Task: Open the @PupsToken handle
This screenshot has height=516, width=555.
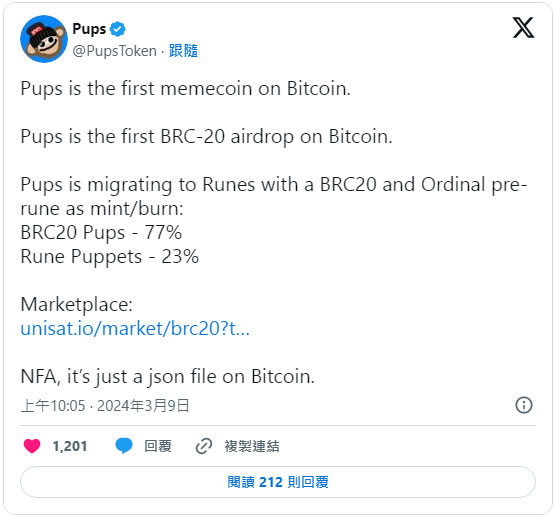Action: pos(114,51)
